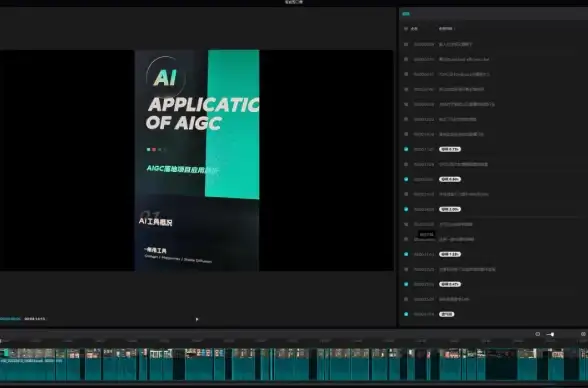Click the AI APPLICATION video preview frame
This screenshot has width=588, height=388.
(x=197, y=160)
